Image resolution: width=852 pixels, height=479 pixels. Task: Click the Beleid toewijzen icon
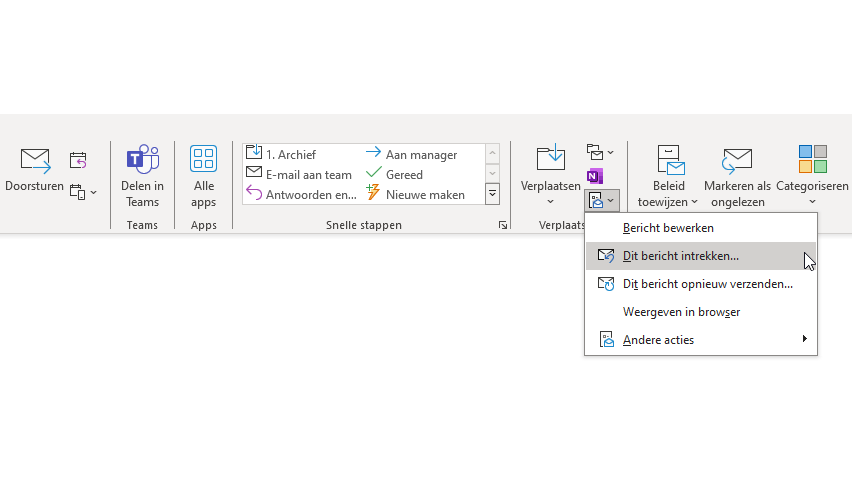click(669, 160)
